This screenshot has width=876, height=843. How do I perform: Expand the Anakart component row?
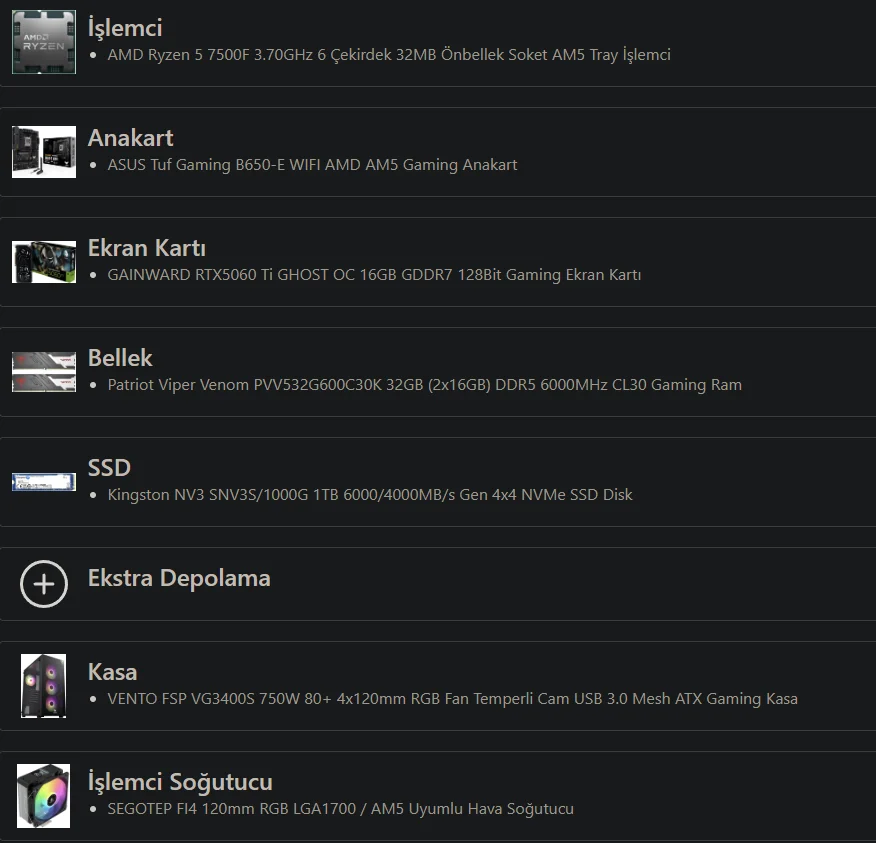point(438,152)
